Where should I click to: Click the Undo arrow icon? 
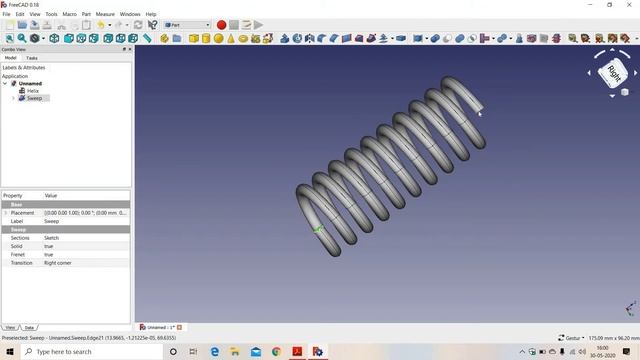(x=100, y=25)
